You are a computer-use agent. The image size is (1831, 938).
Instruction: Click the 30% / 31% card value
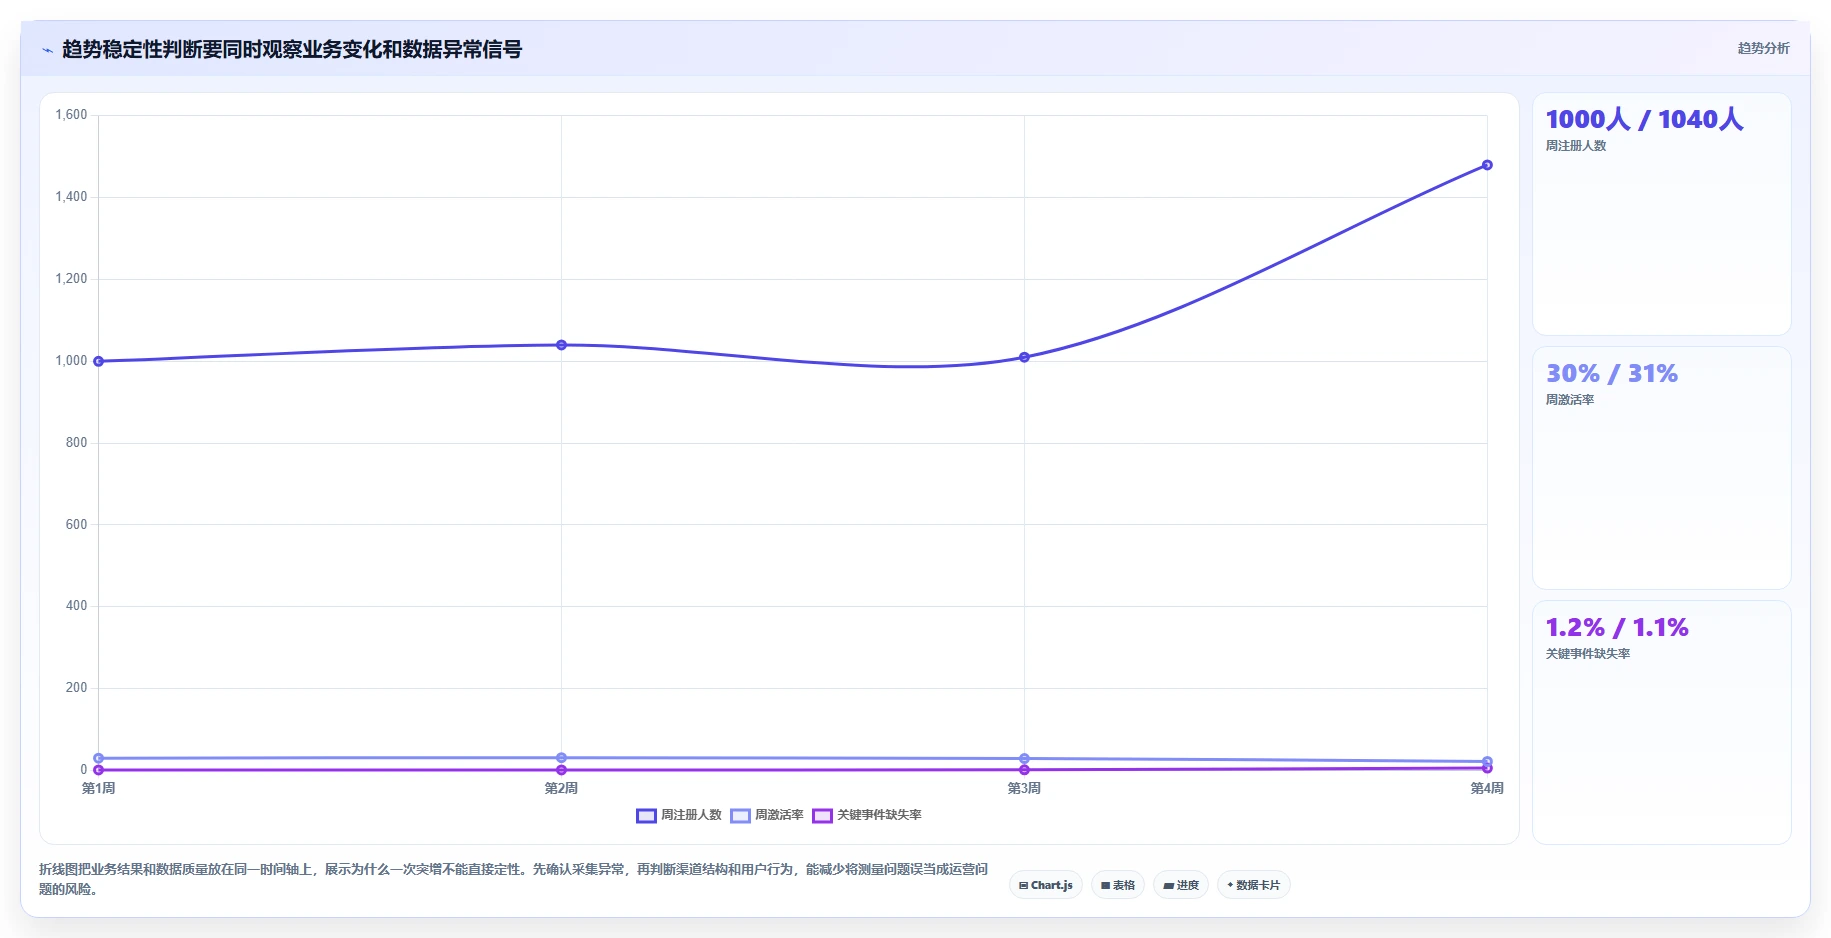coord(1612,374)
